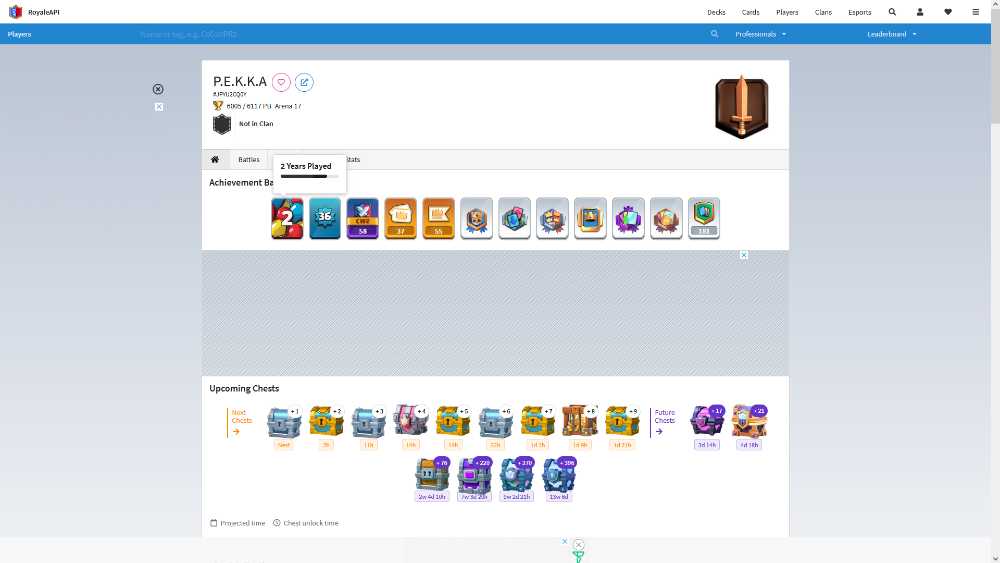1000x563 pixels.
Task: Click the +2 golden chest
Action: tap(326, 421)
